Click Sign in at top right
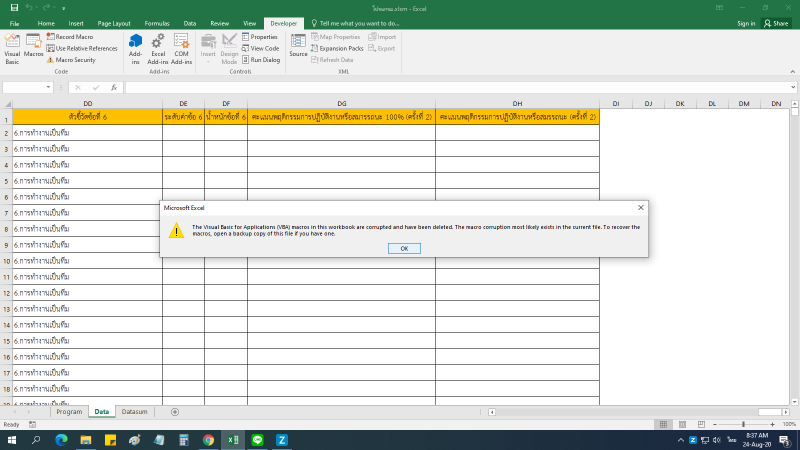Image resolution: width=800 pixels, height=450 pixels. tap(746, 23)
